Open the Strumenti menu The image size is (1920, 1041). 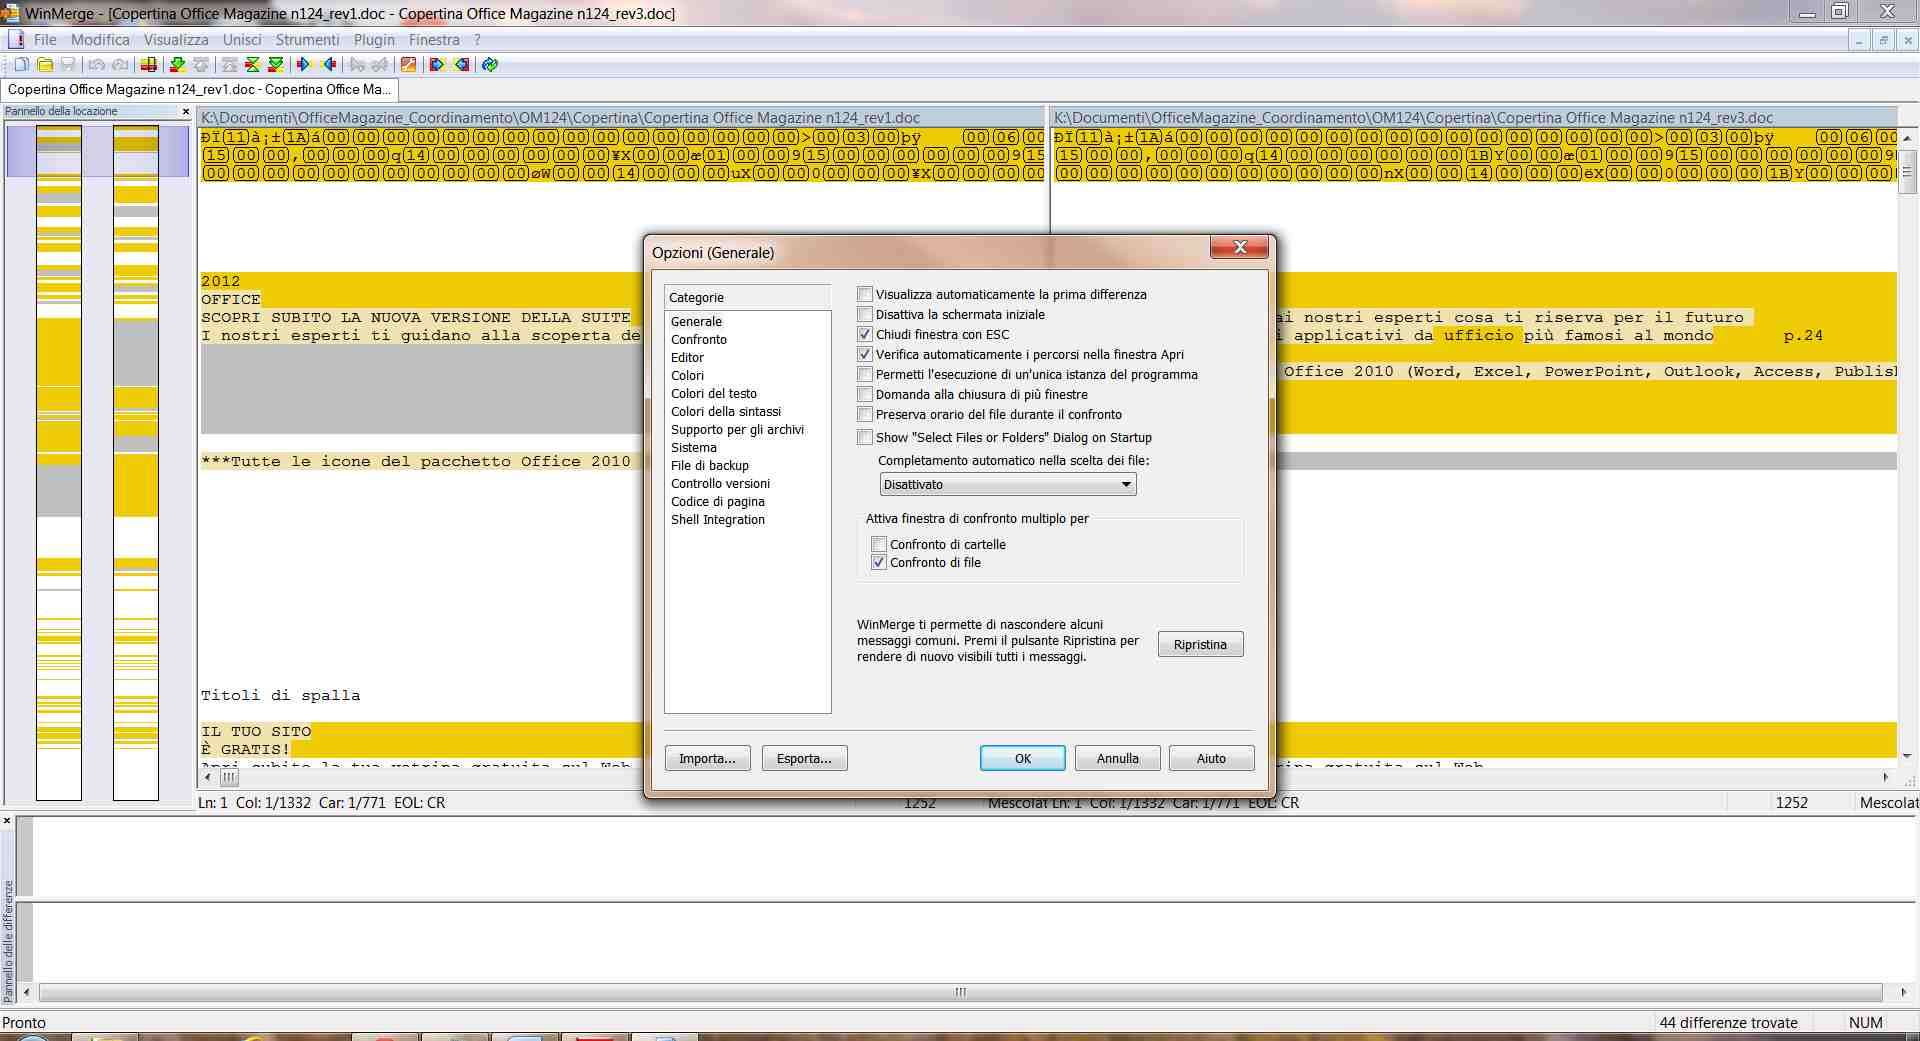[307, 40]
